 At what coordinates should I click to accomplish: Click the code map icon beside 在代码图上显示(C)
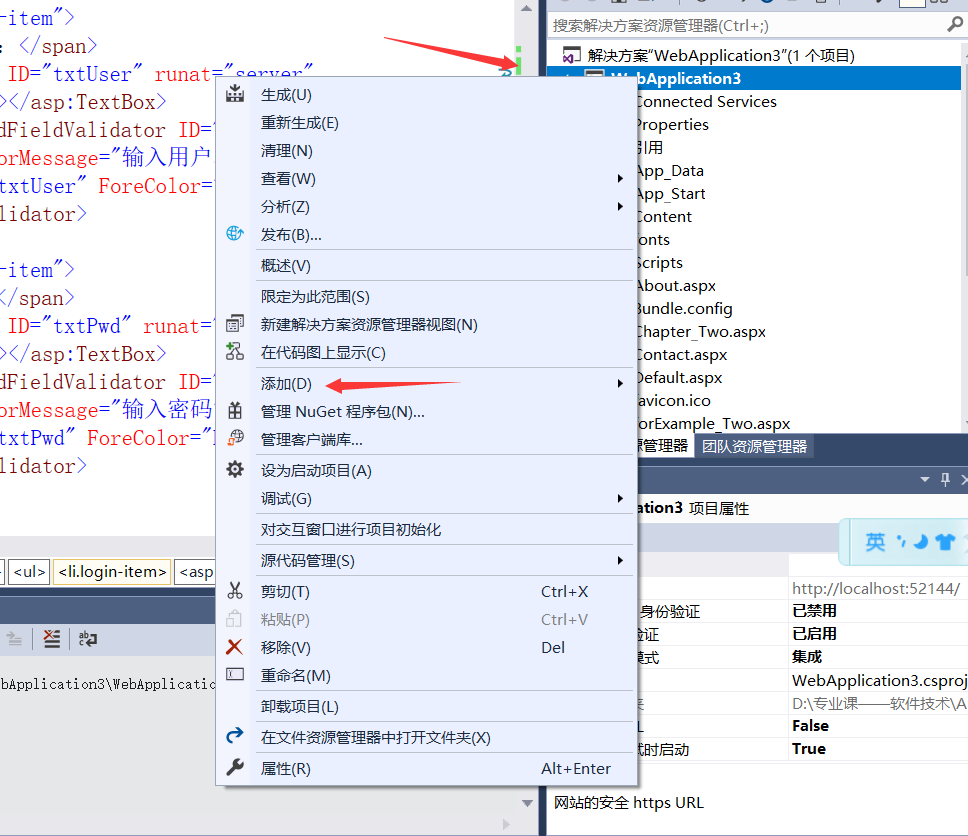point(235,352)
